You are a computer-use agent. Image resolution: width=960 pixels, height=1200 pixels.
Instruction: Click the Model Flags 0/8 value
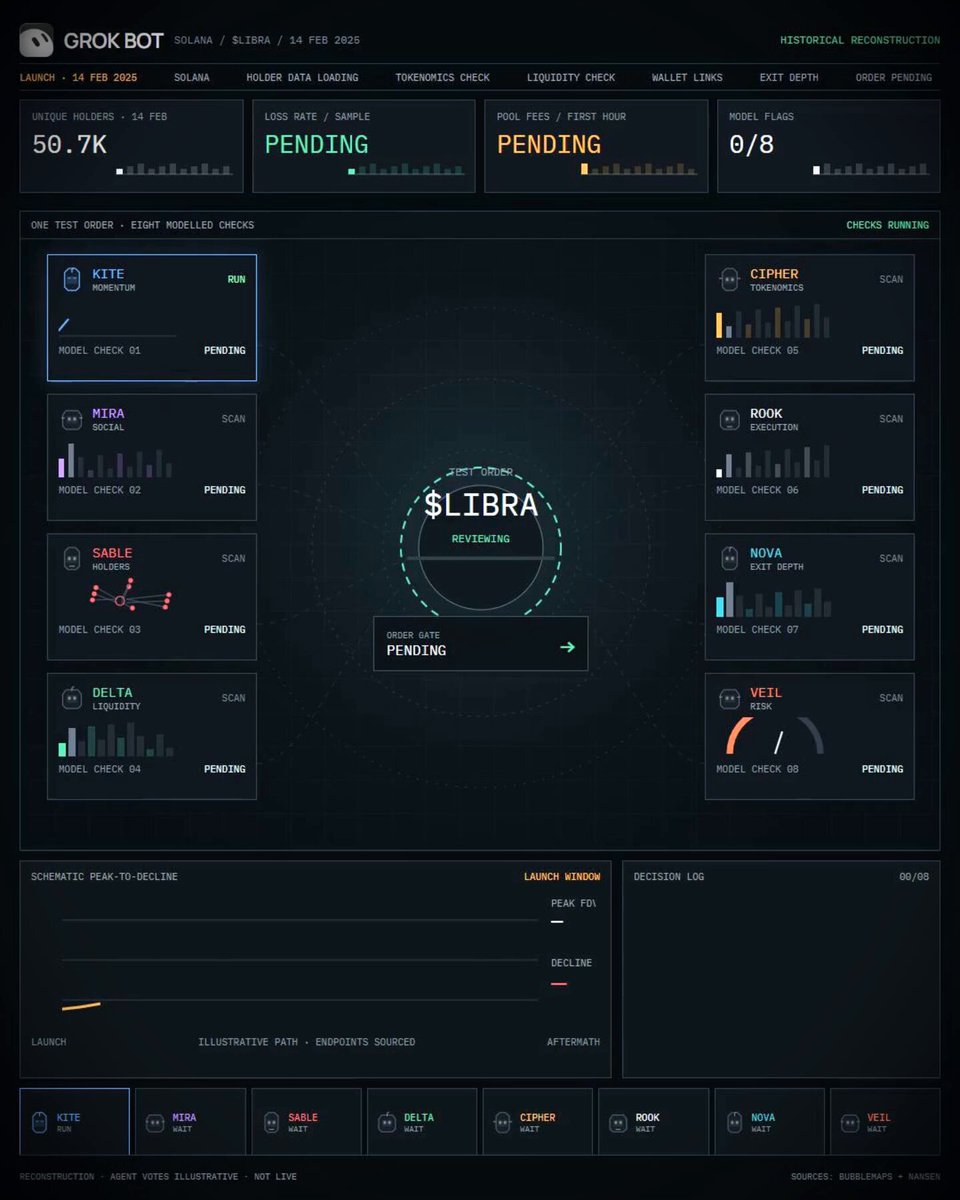(x=752, y=145)
